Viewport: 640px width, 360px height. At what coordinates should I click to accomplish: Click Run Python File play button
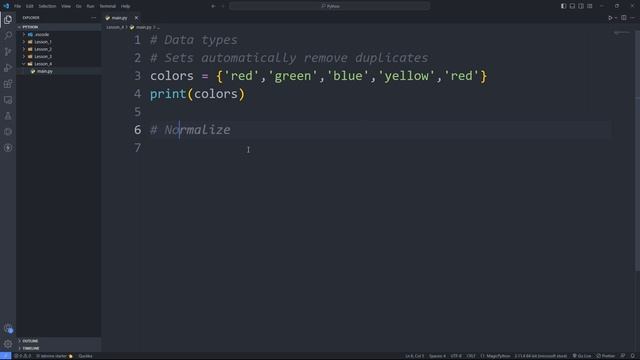click(610, 18)
